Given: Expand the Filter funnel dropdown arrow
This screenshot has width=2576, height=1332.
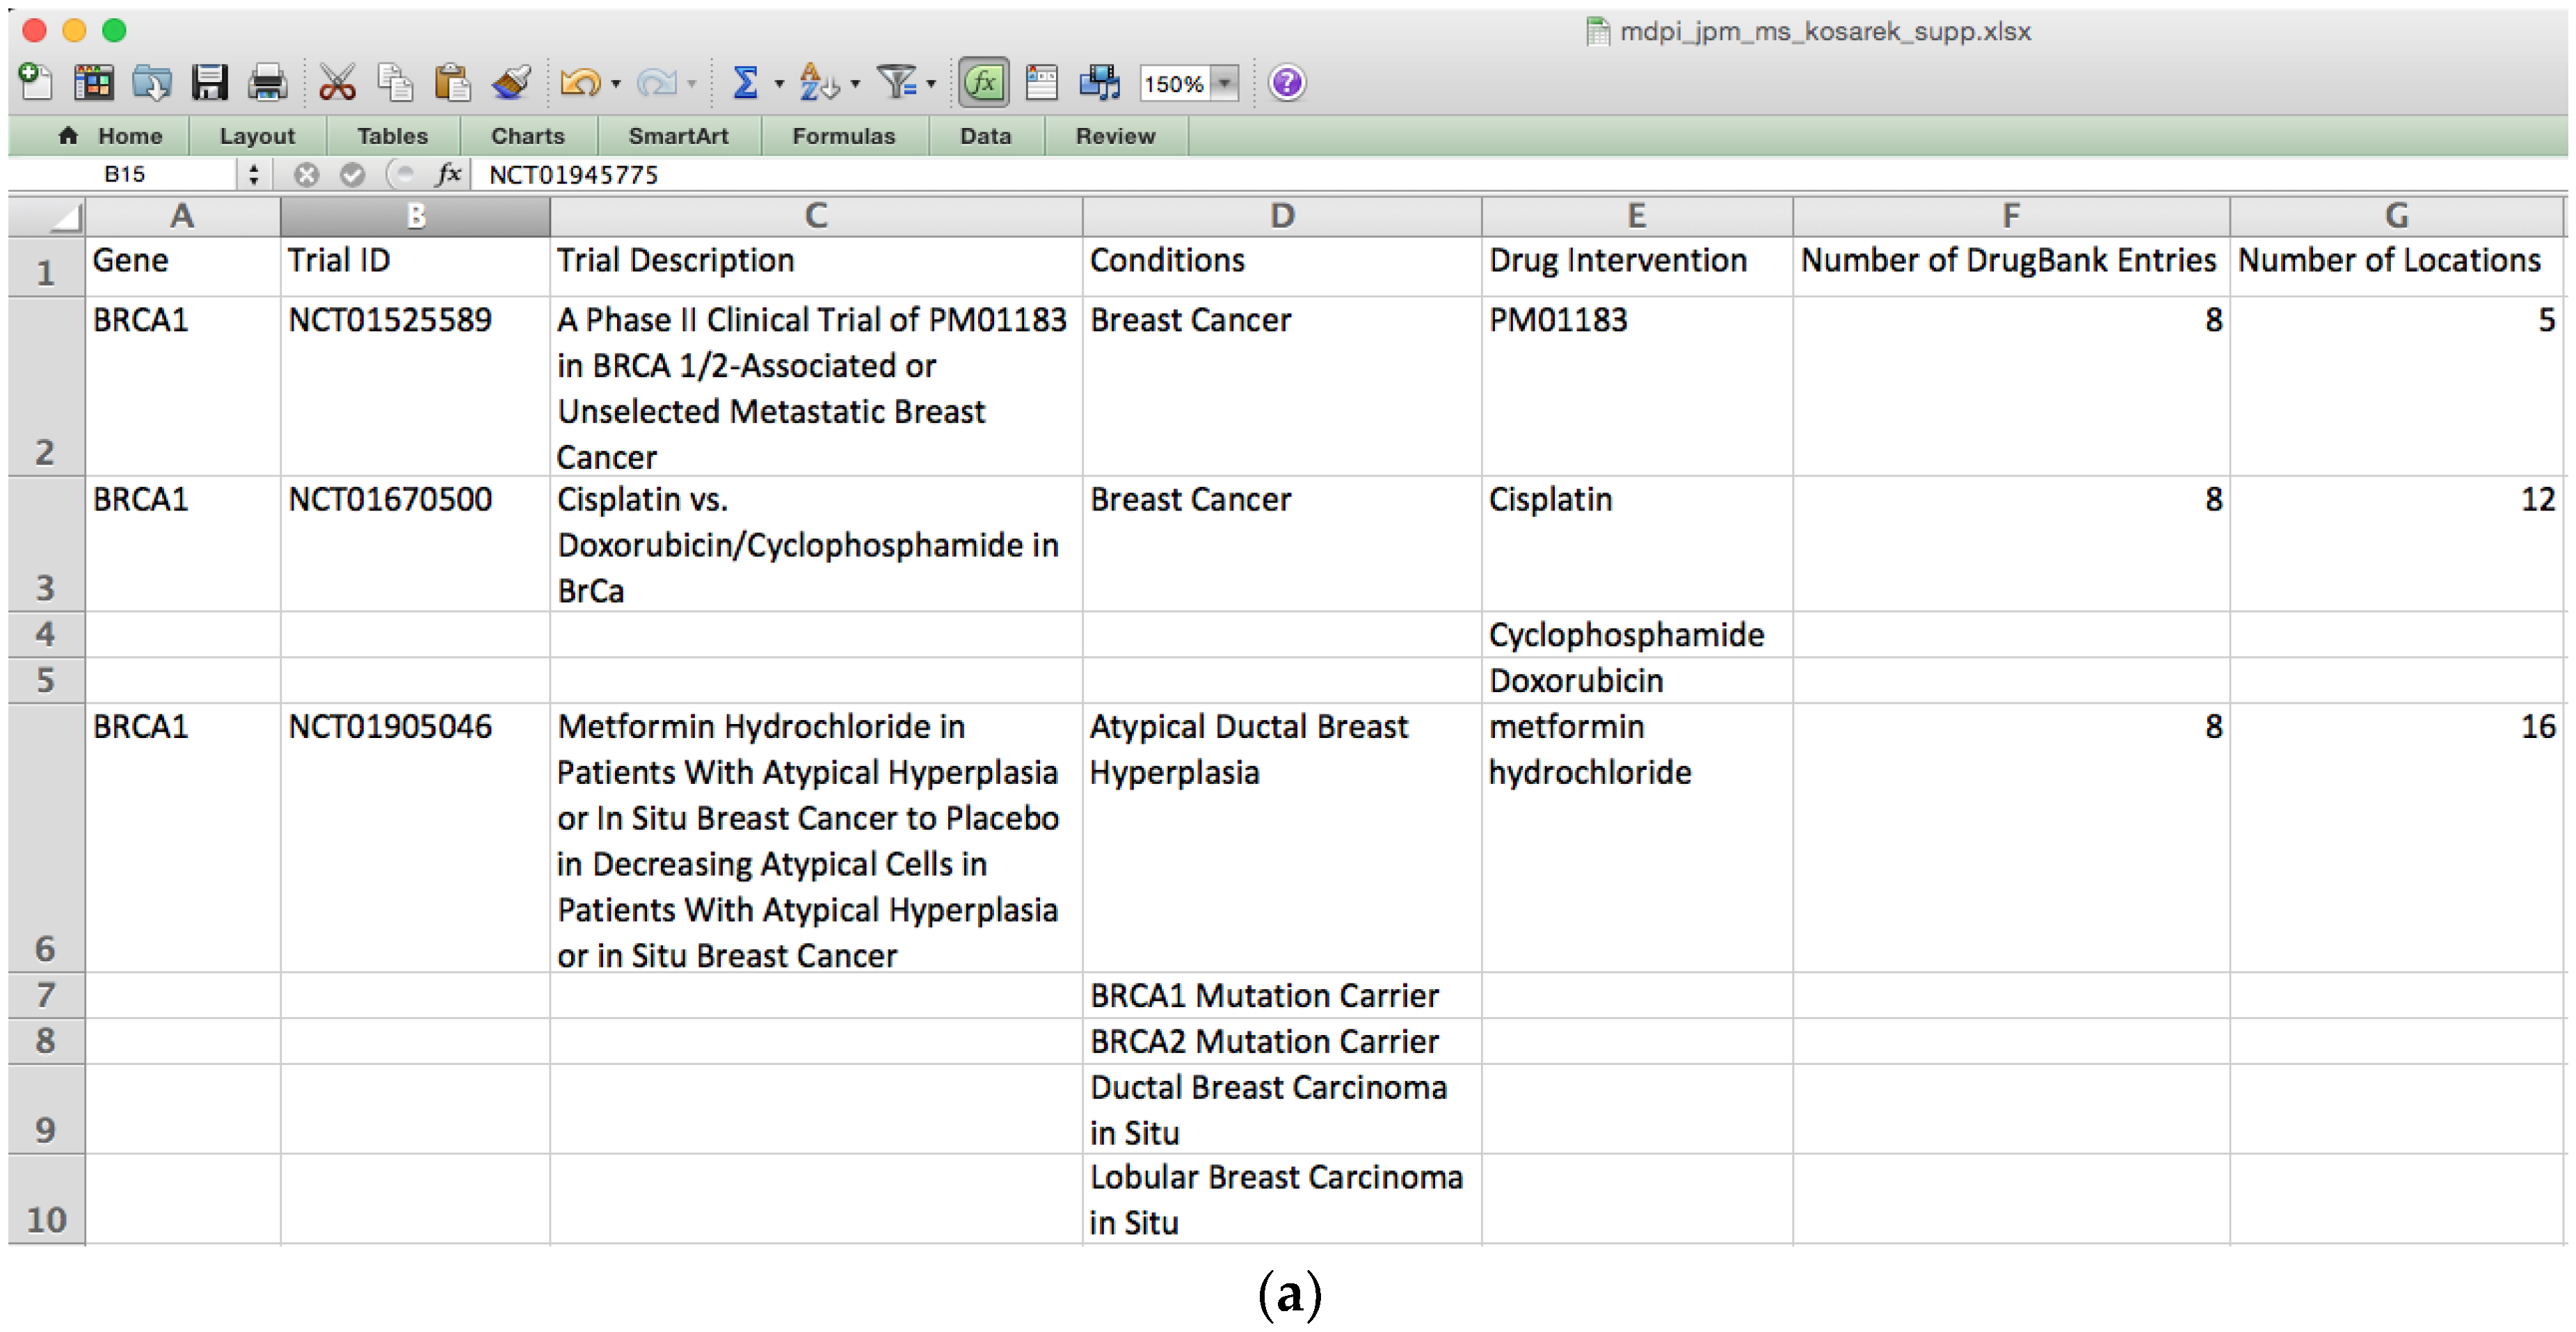Looking at the screenshot, I should point(931,84).
